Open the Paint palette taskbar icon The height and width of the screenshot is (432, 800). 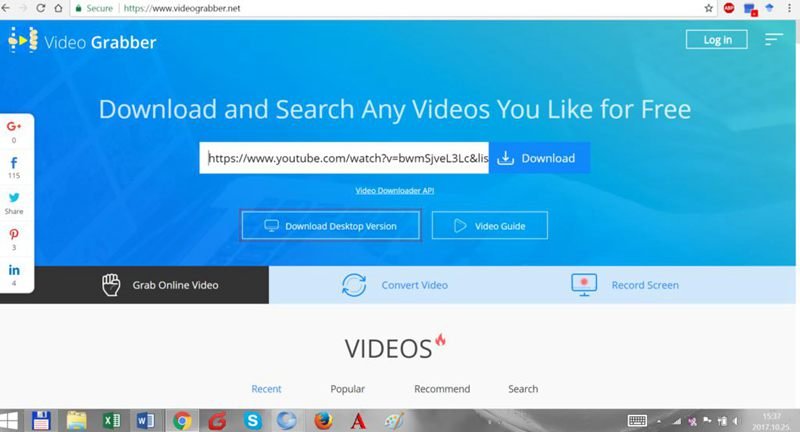393,421
